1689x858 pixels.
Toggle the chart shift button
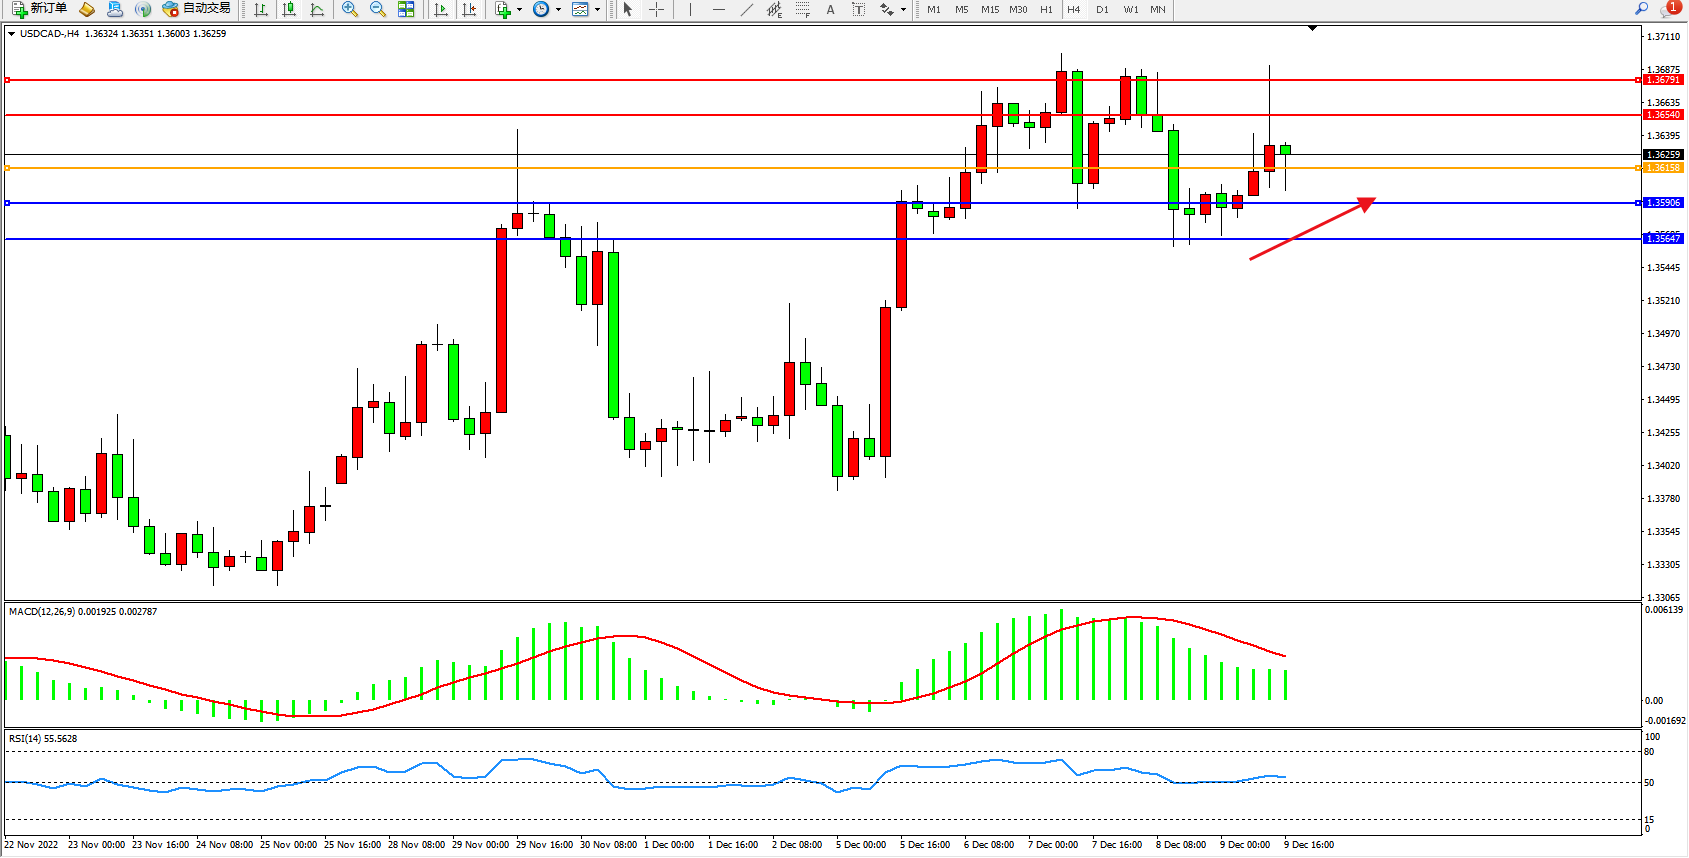coord(469,9)
